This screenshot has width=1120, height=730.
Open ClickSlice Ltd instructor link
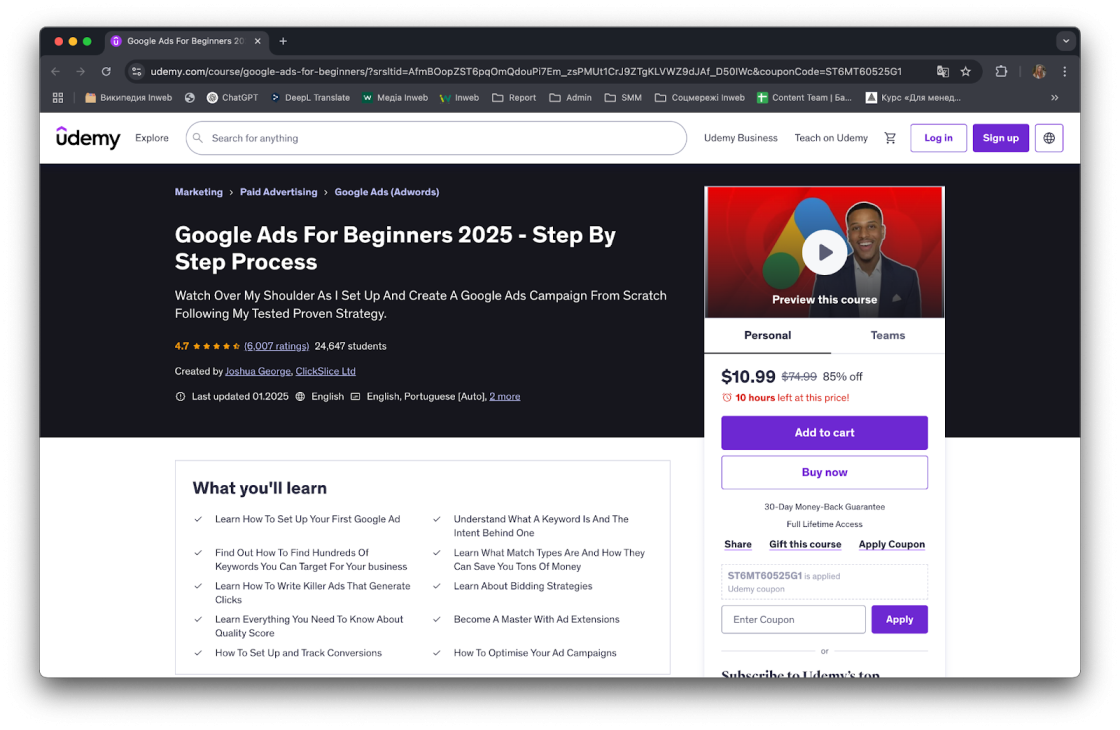[x=326, y=371]
